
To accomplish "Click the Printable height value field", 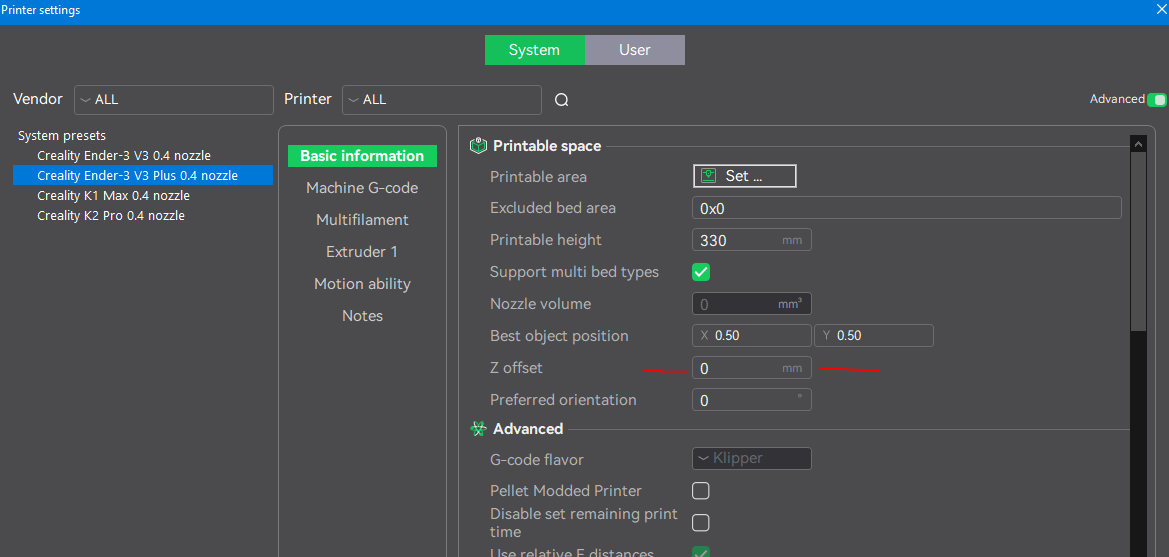I will point(738,240).
